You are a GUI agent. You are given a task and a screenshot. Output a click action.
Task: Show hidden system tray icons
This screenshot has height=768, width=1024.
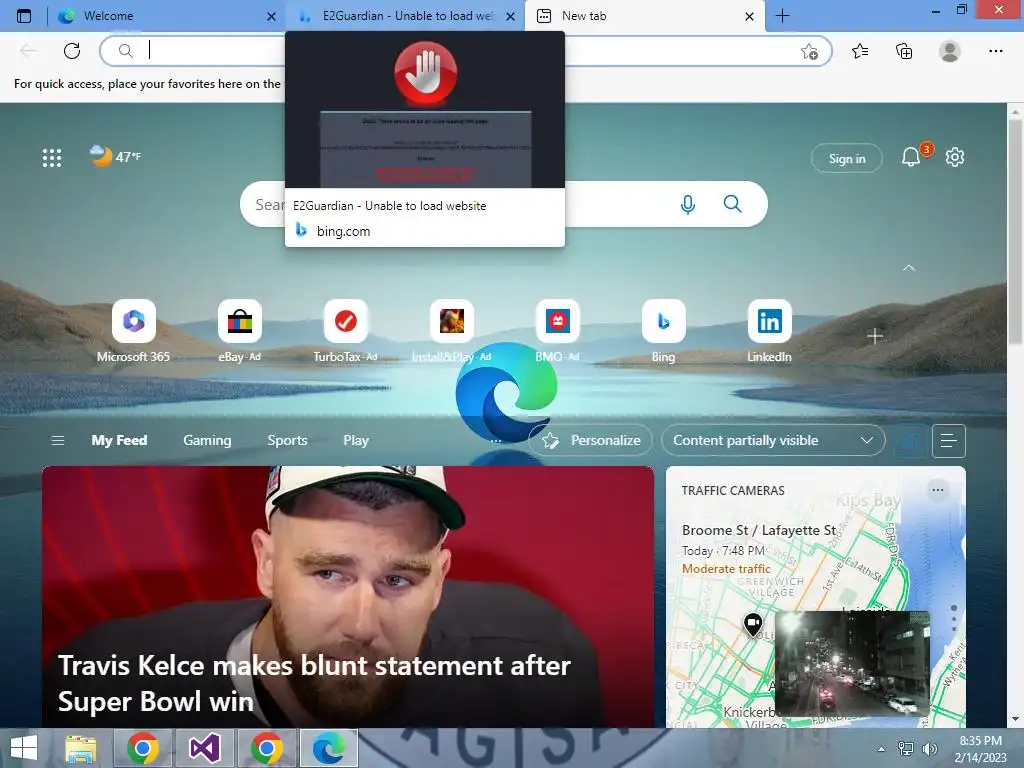(882, 749)
